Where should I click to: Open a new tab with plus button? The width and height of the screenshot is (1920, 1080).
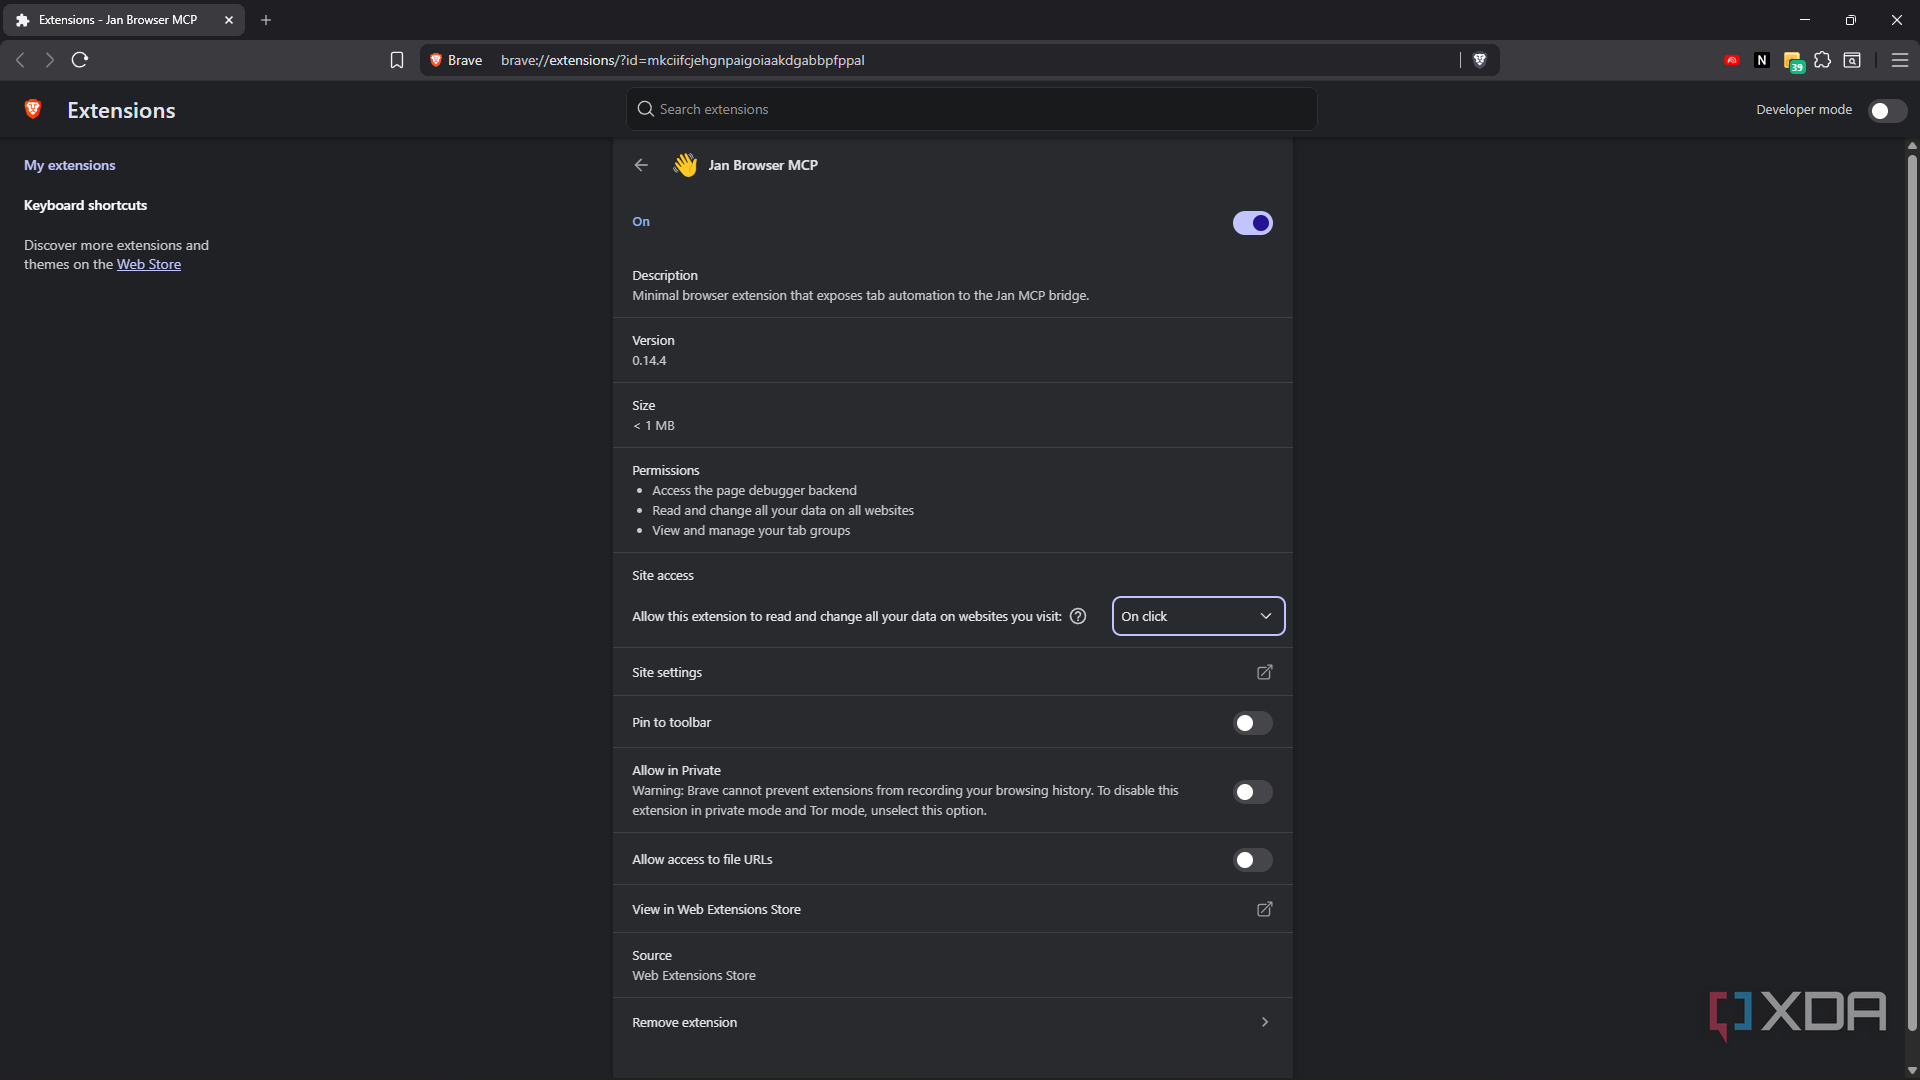[x=266, y=20]
